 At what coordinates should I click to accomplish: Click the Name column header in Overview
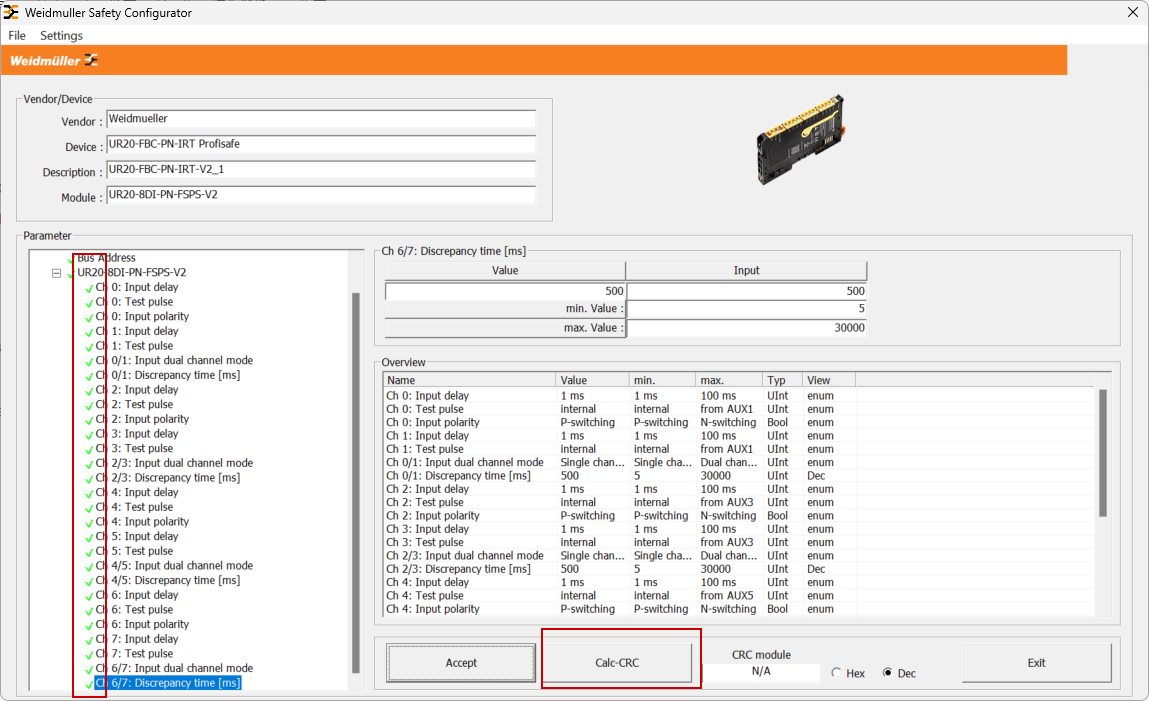click(469, 380)
